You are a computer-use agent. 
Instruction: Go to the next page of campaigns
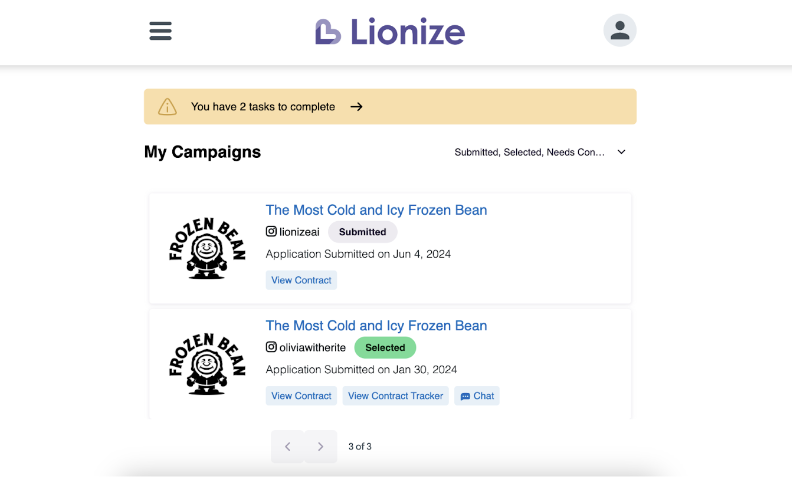pyautogui.click(x=320, y=446)
